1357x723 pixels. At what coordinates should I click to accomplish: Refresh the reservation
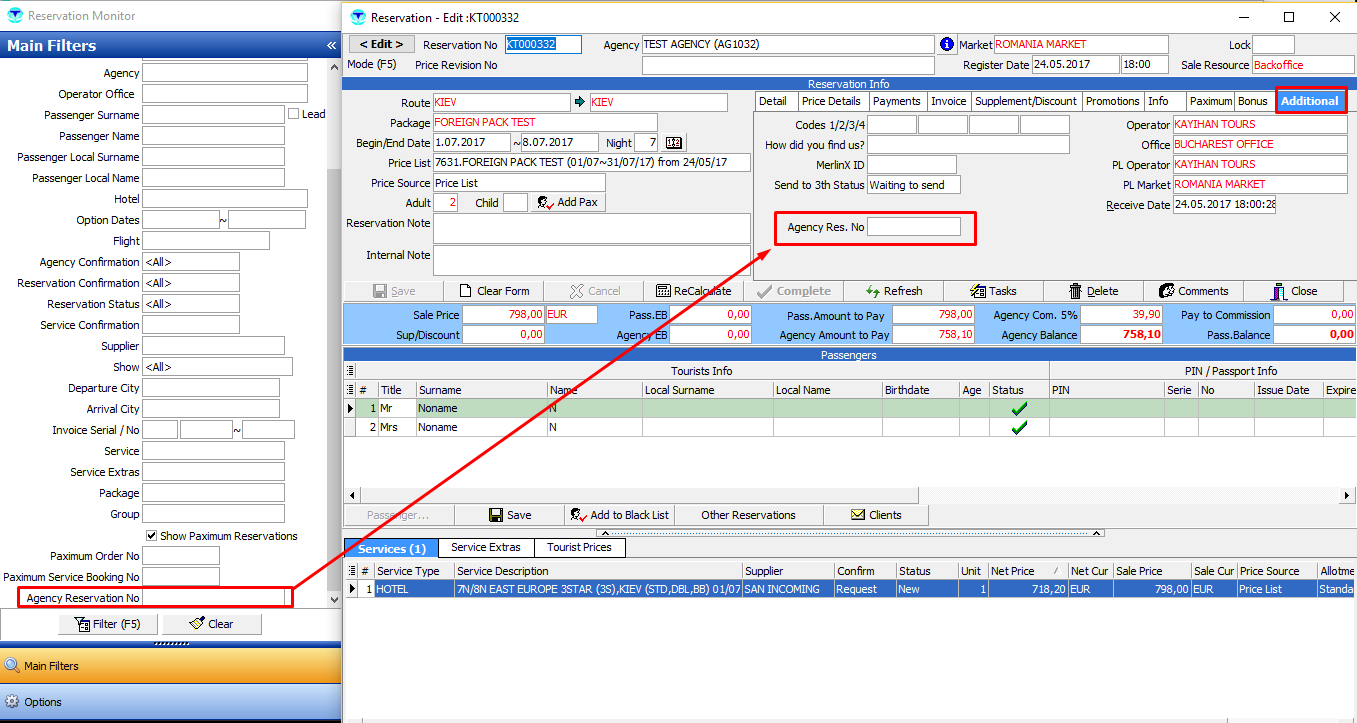pyautogui.click(x=893, y=291)
